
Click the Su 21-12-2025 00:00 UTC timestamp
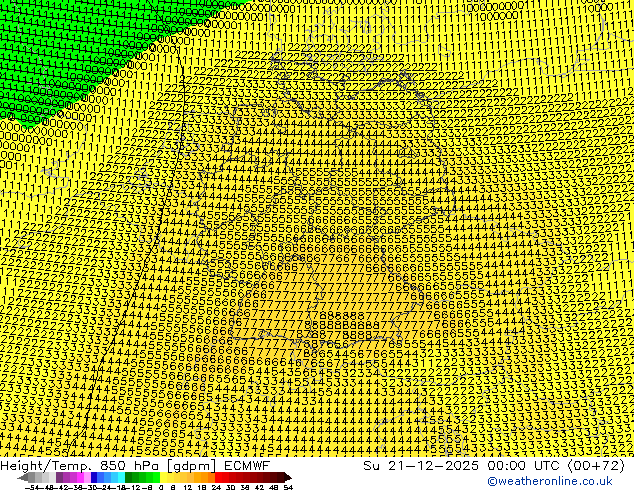click(x=494, y=465)
